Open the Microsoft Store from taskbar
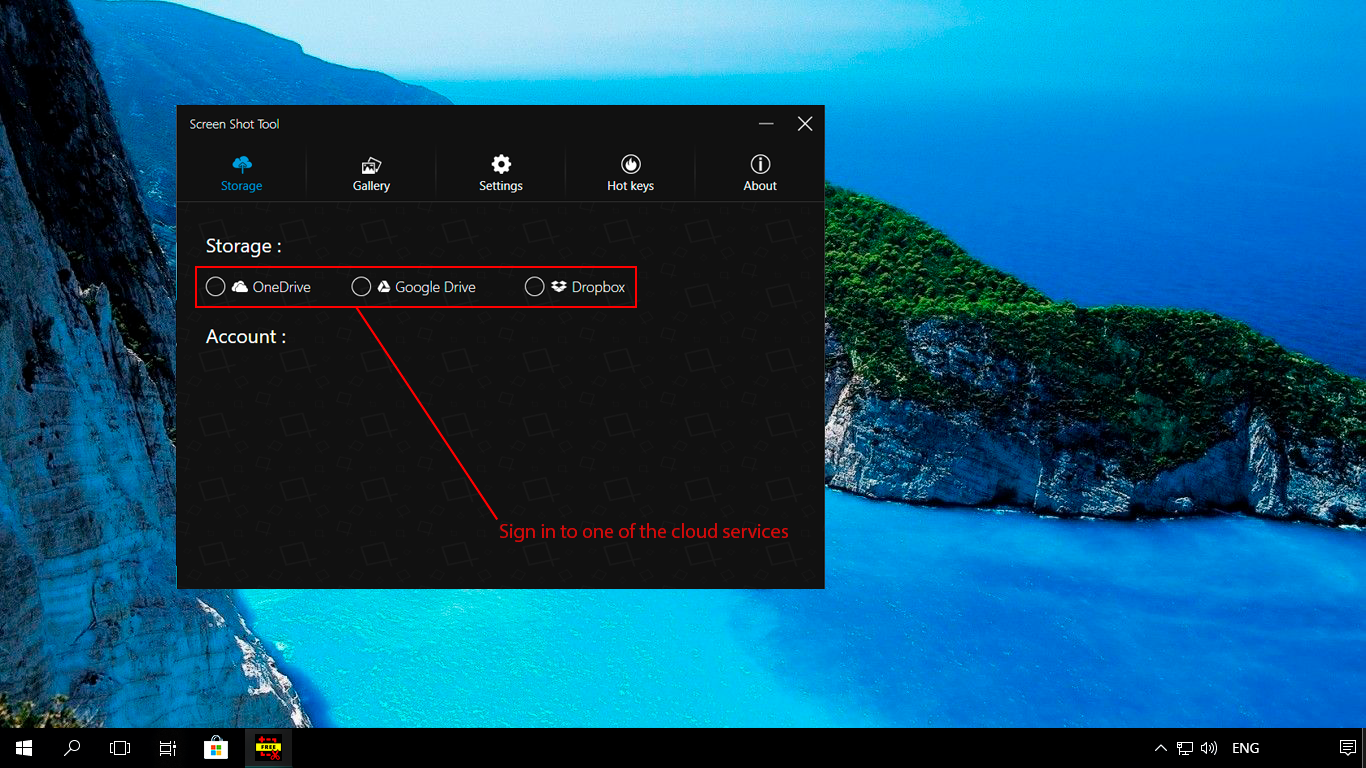1366x768 pixels. [215, 747]
